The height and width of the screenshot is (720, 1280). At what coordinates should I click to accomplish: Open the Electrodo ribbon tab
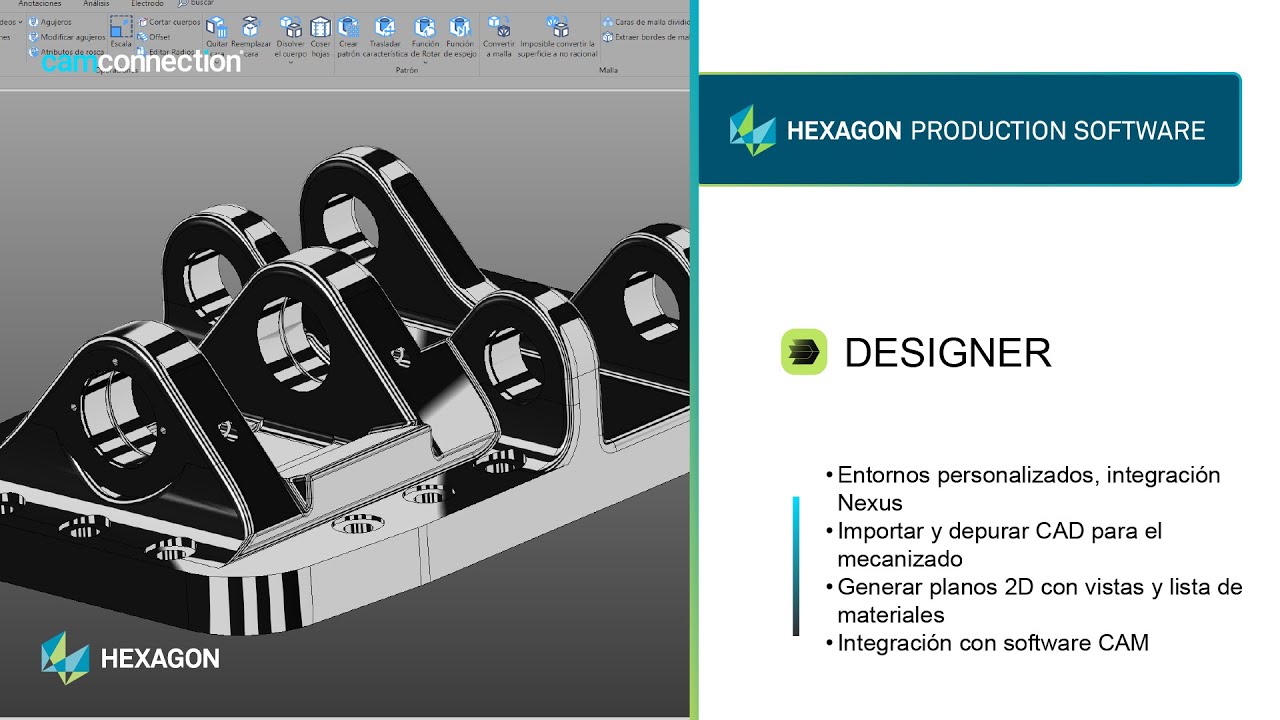point(147,4)
